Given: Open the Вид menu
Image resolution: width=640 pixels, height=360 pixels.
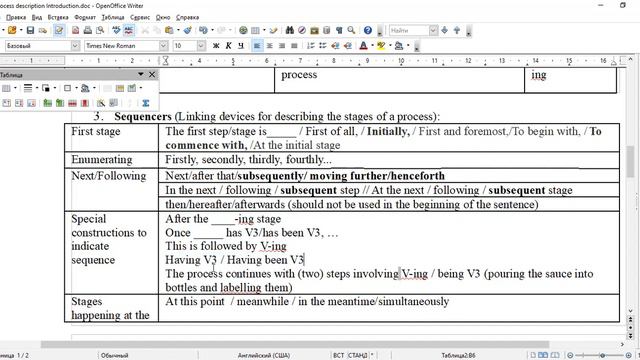Looking at the screenshot, I should coord(37,17).
